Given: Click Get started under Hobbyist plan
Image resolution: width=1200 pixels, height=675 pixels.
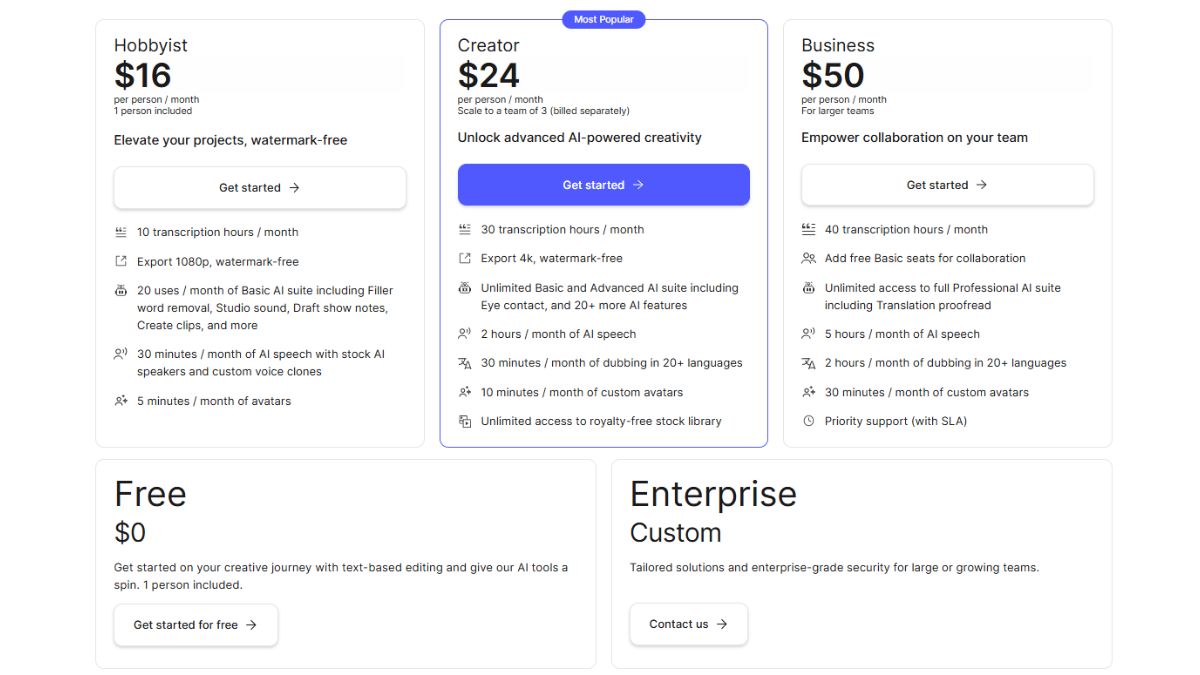Looking at the screenshot, I should pos(260,187).
